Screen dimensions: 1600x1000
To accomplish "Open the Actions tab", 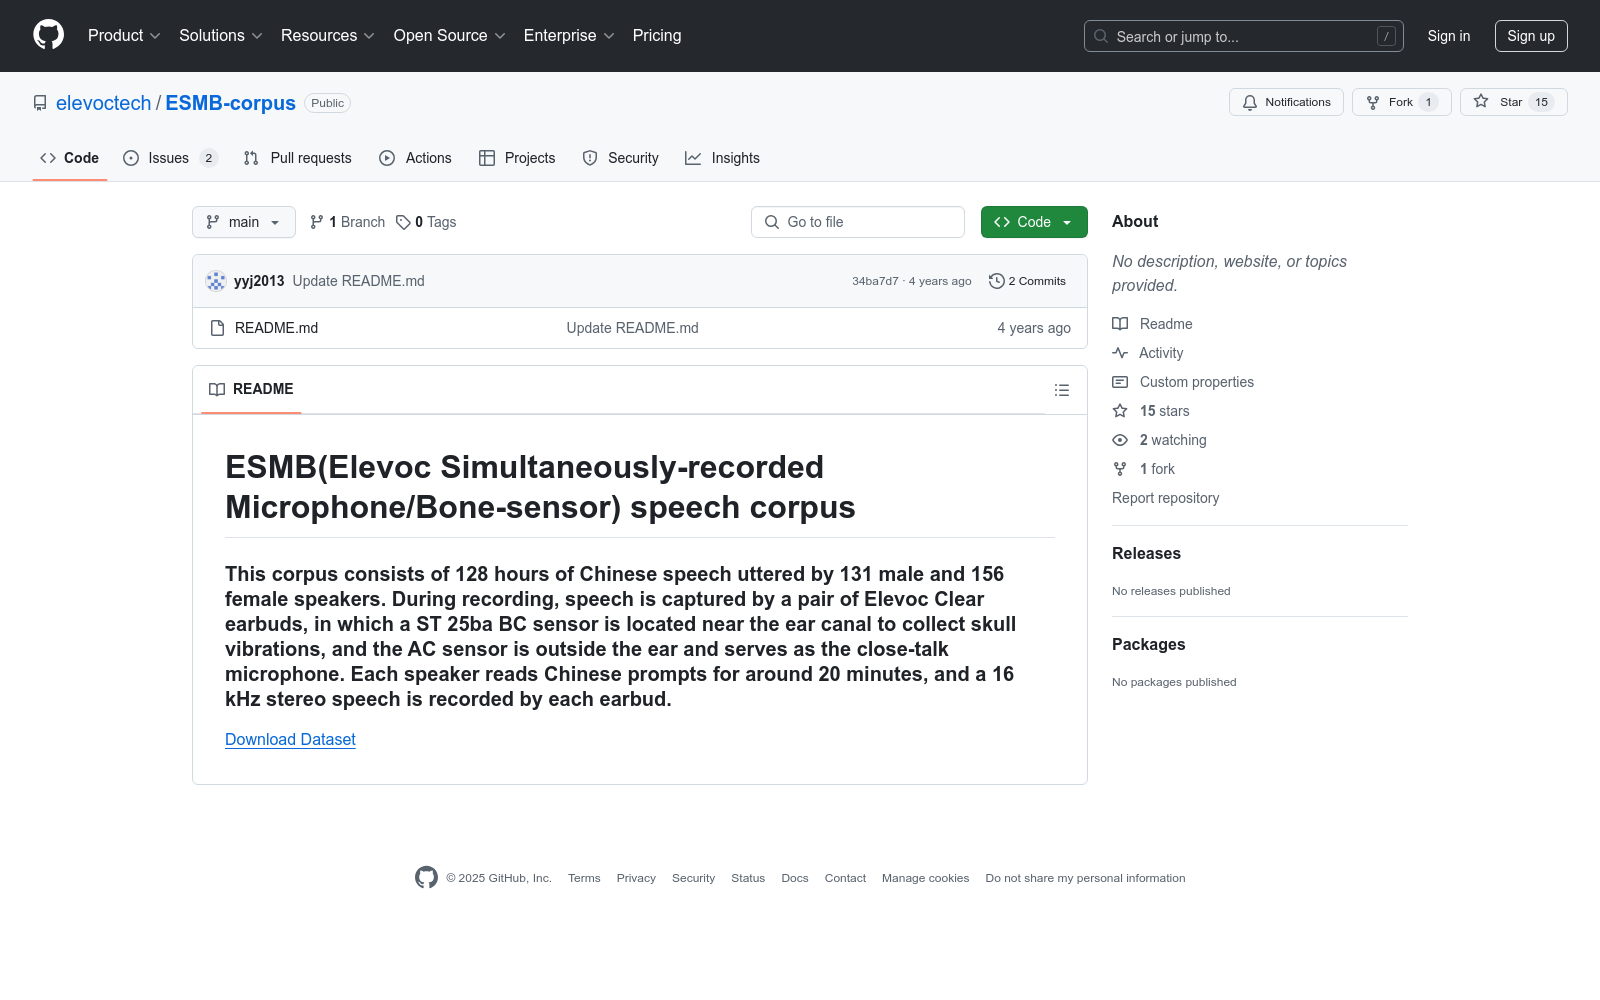I will point(415,158).
